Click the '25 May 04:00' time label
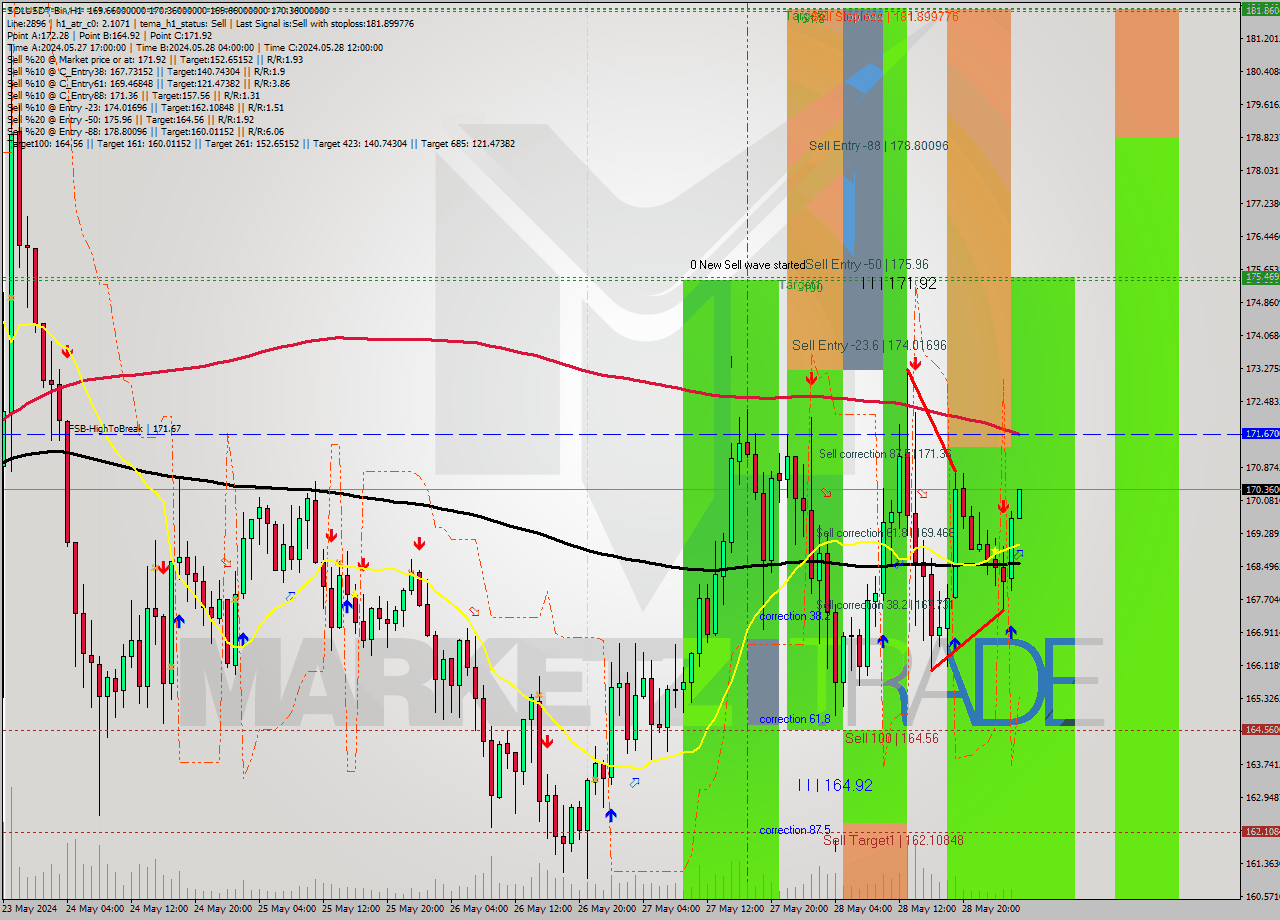The image size is (1280, 920). (x=287, y=909)
